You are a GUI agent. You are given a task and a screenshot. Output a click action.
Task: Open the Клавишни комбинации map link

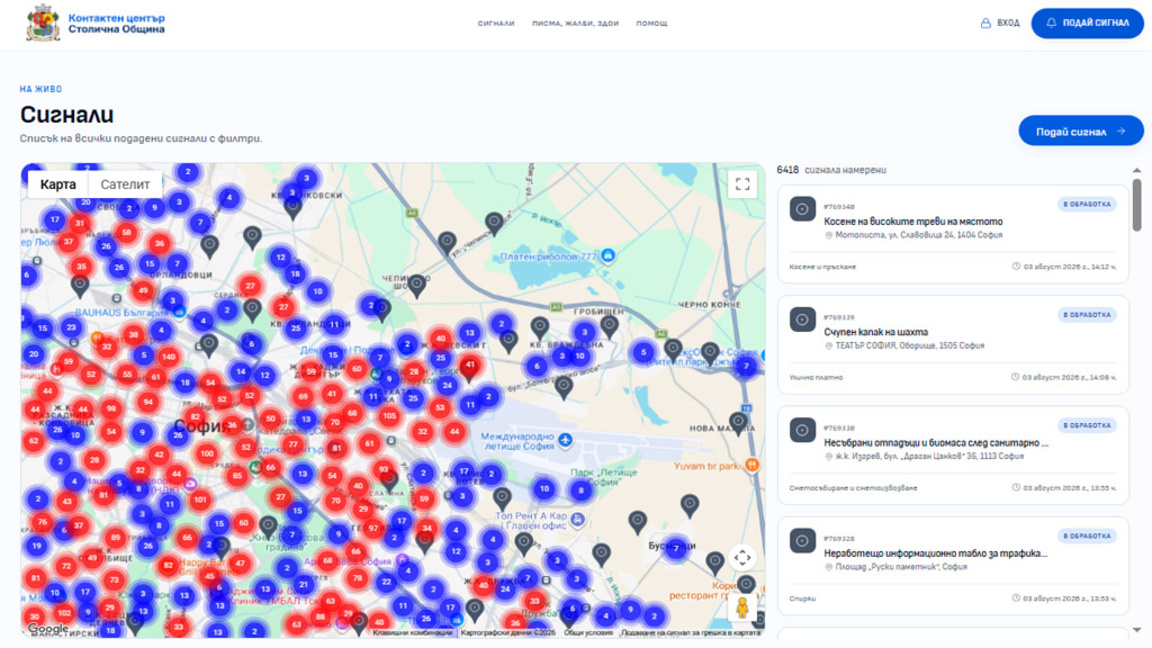(412, 633)
